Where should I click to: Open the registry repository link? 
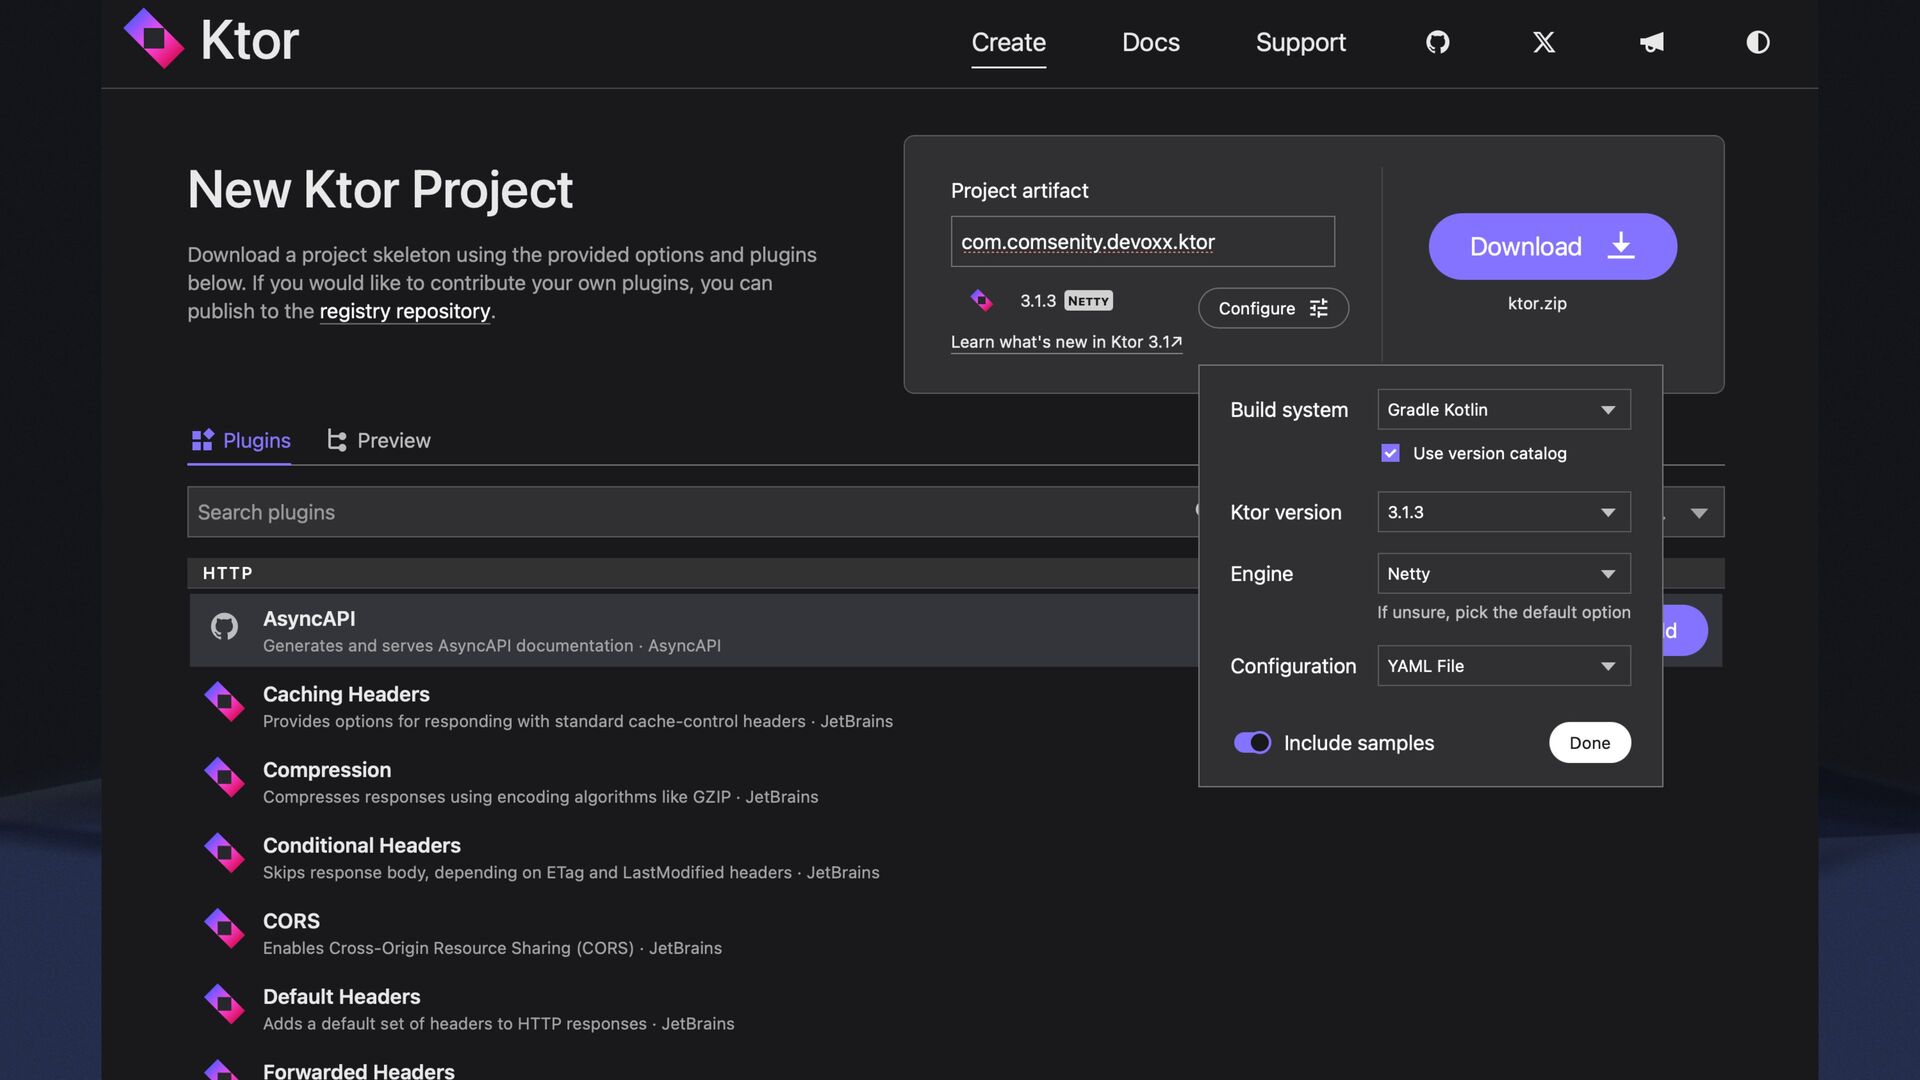pyautogui.click(x=405, y=311)
